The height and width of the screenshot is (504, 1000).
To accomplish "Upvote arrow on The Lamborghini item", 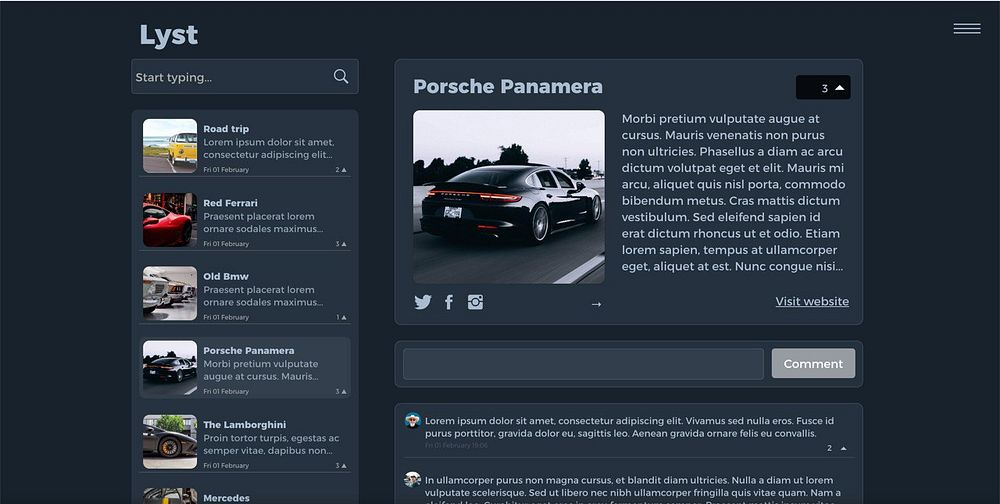I will tap(344, 465).
